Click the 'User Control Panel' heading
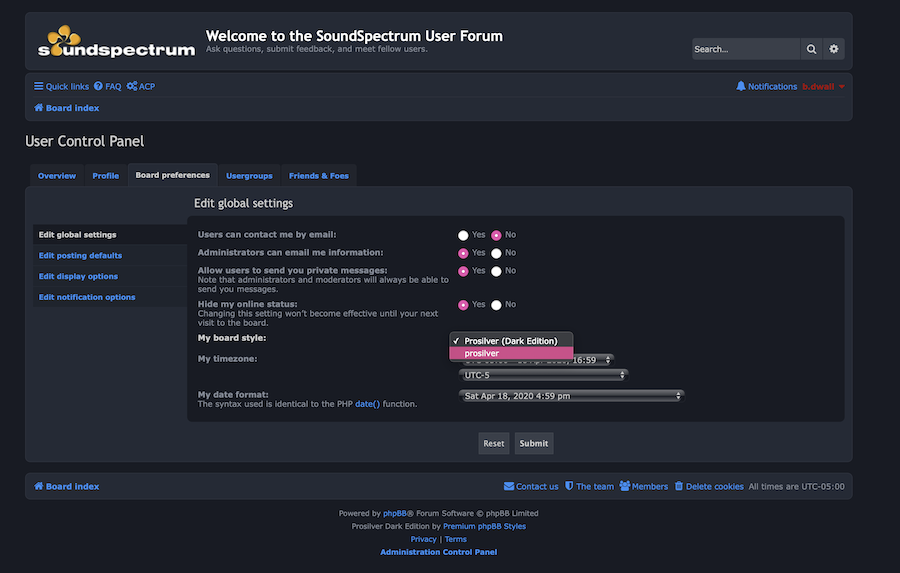Screen dimensions: 900x573 [x=84, y=141]
